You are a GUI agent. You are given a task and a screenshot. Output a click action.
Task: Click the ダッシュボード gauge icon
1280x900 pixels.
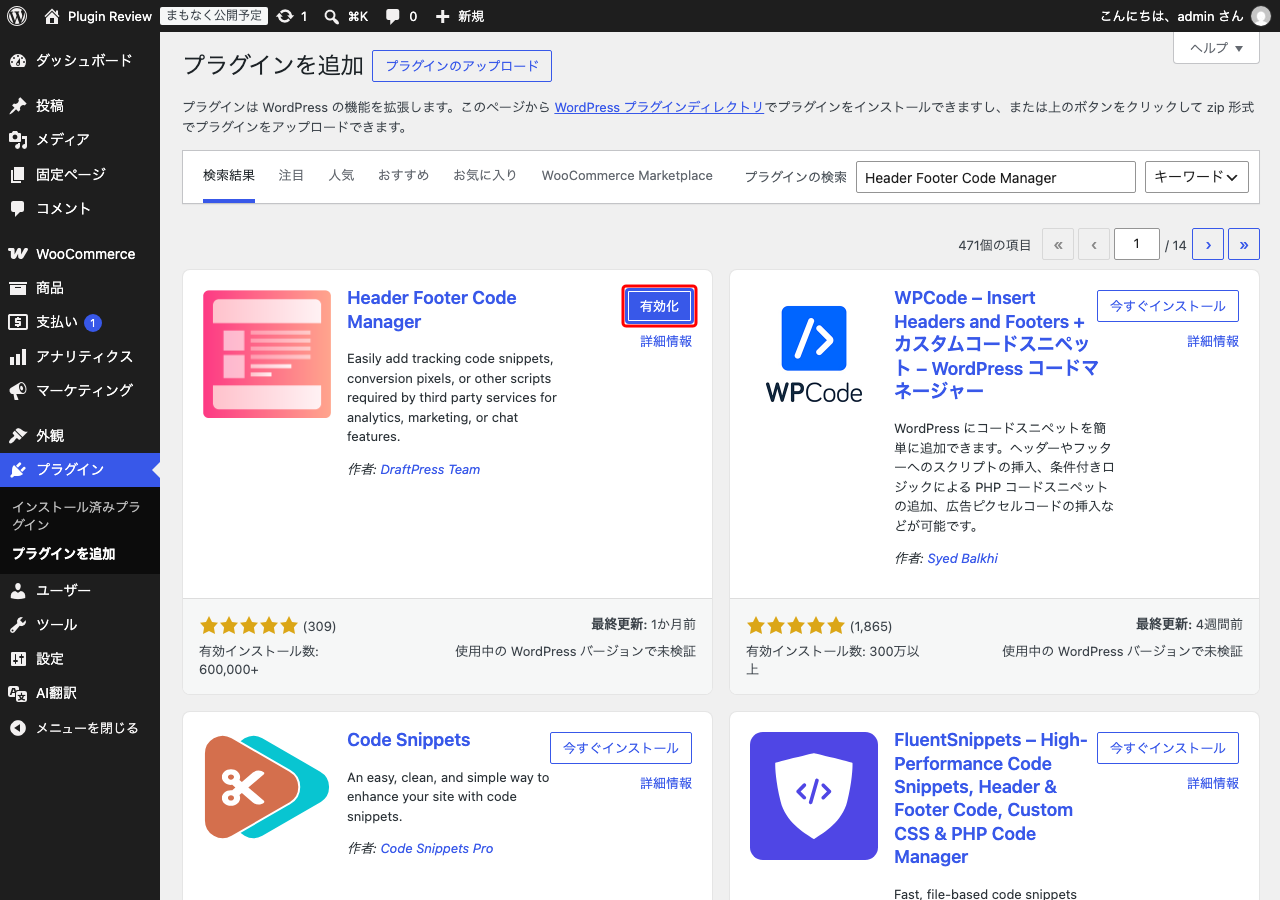(18, 61)
